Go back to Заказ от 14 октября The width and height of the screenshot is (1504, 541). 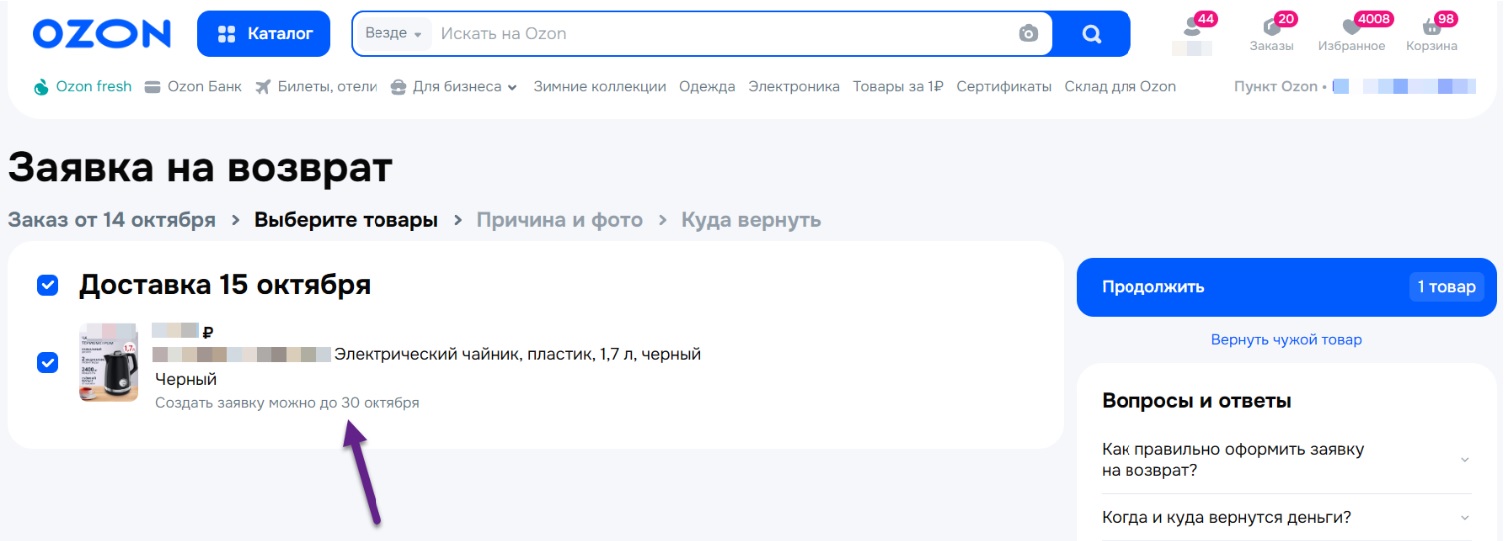tap(112, 220)
